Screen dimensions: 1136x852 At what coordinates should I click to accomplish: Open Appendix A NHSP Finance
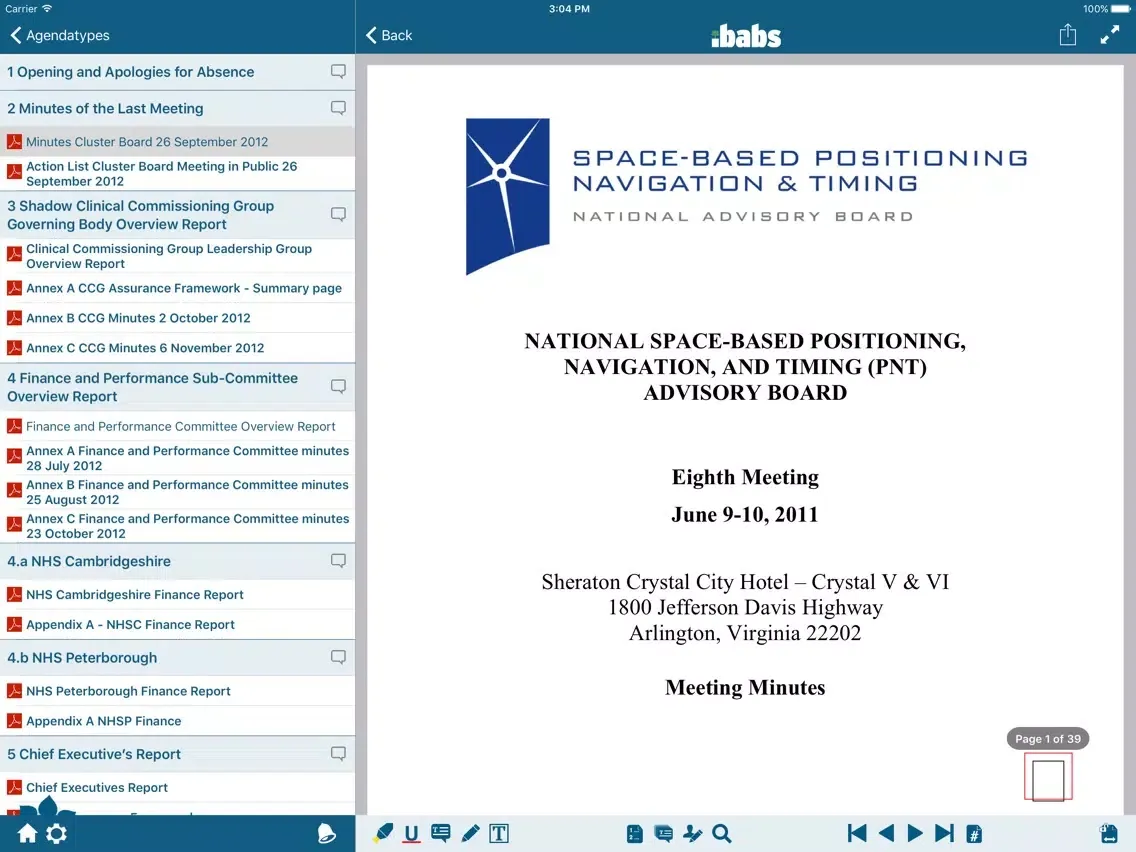point(178,721)
